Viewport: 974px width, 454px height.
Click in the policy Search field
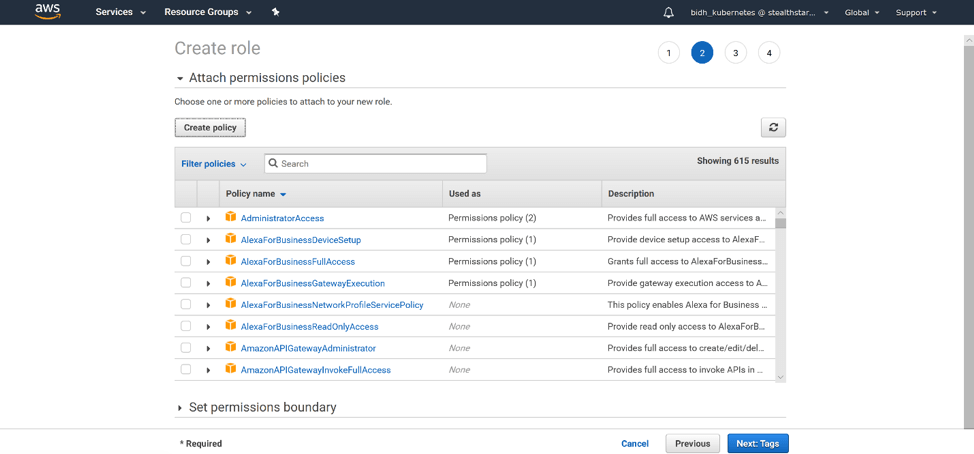[x=375, y=164]
